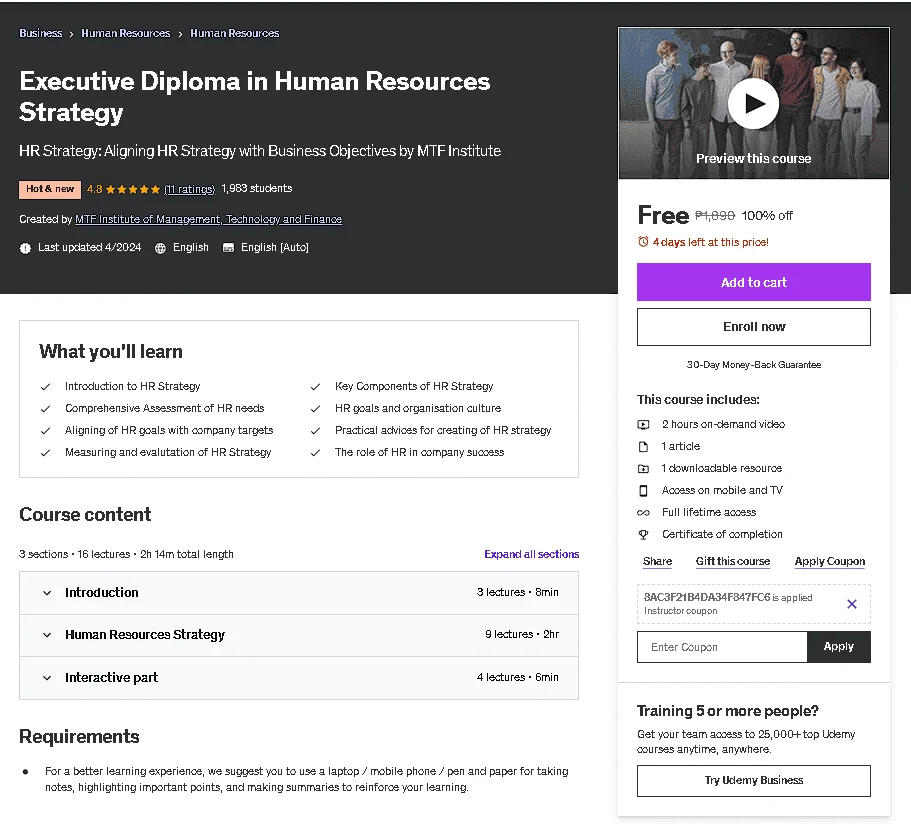Go to Business breadcrumb

[x=41, y=33]
